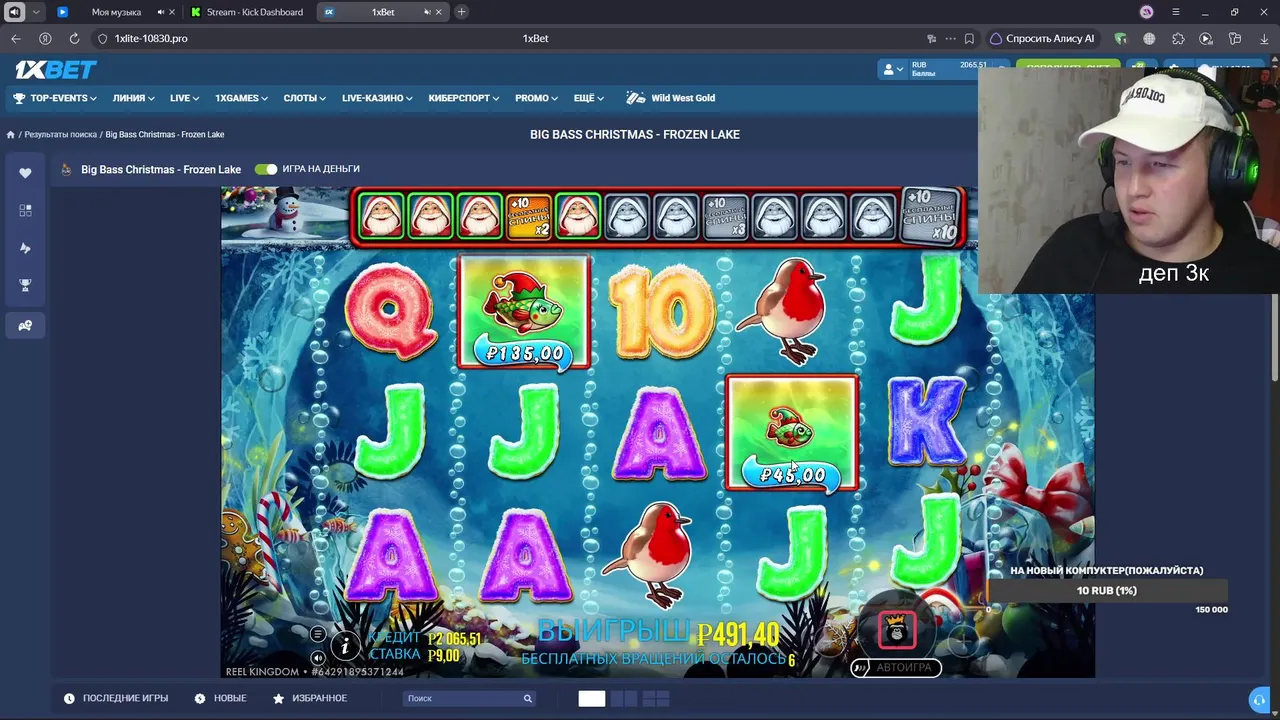
Task: Click the ₽2 065,51 credit value
Action: coord(455,639)
